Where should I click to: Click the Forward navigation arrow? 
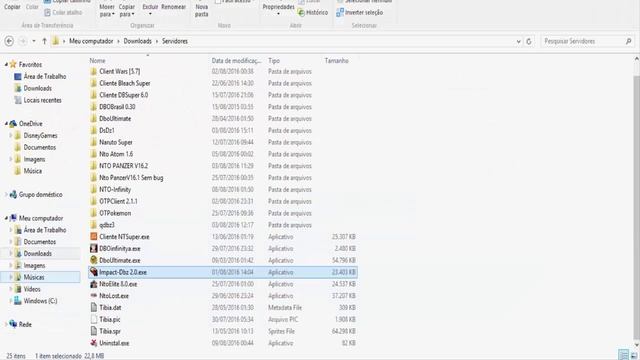coord(23,41)
